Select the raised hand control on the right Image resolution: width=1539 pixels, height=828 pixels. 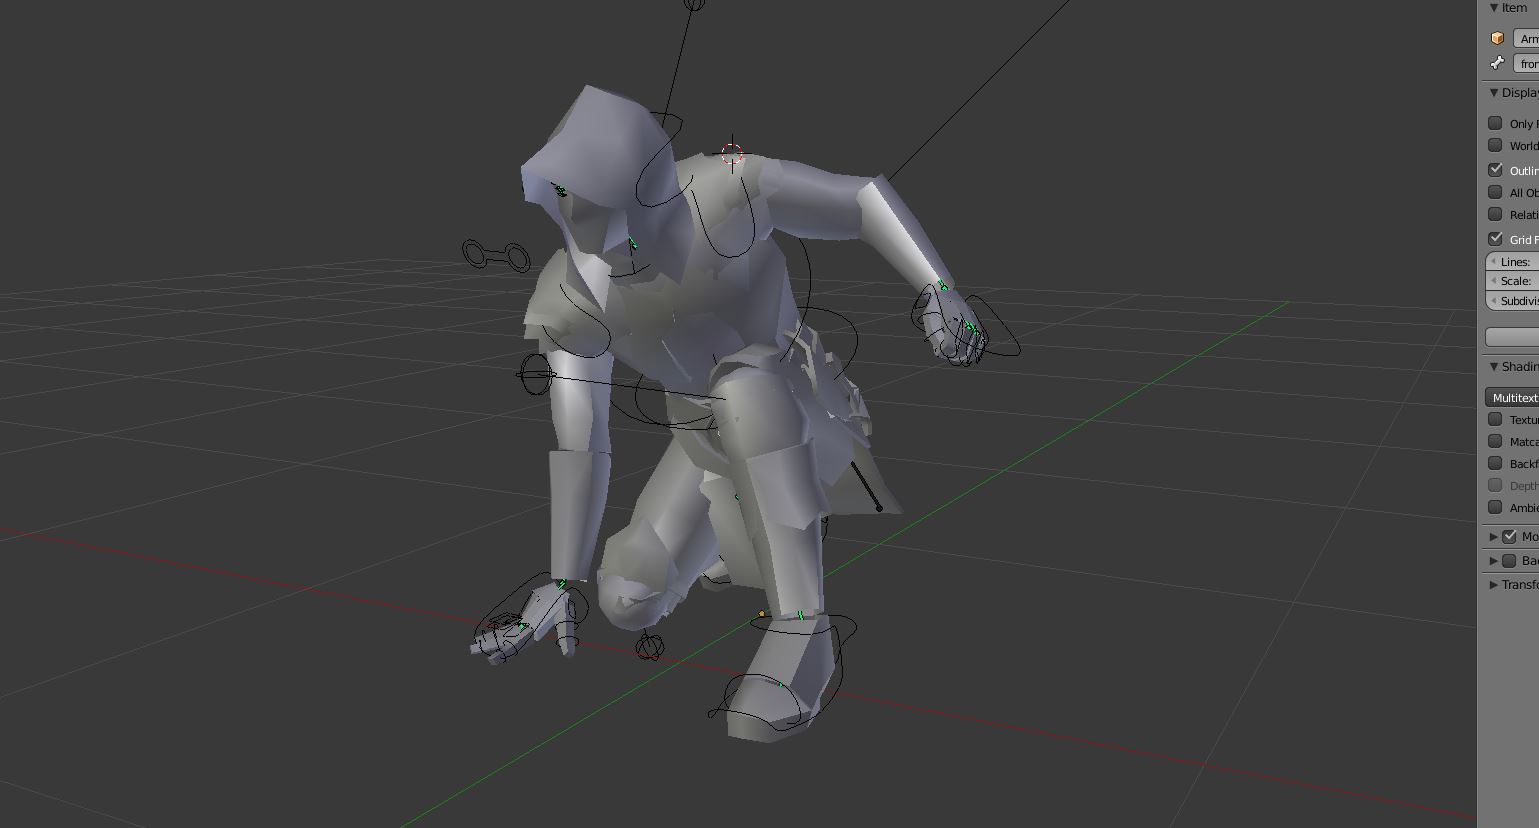click(x=965, y=325)
